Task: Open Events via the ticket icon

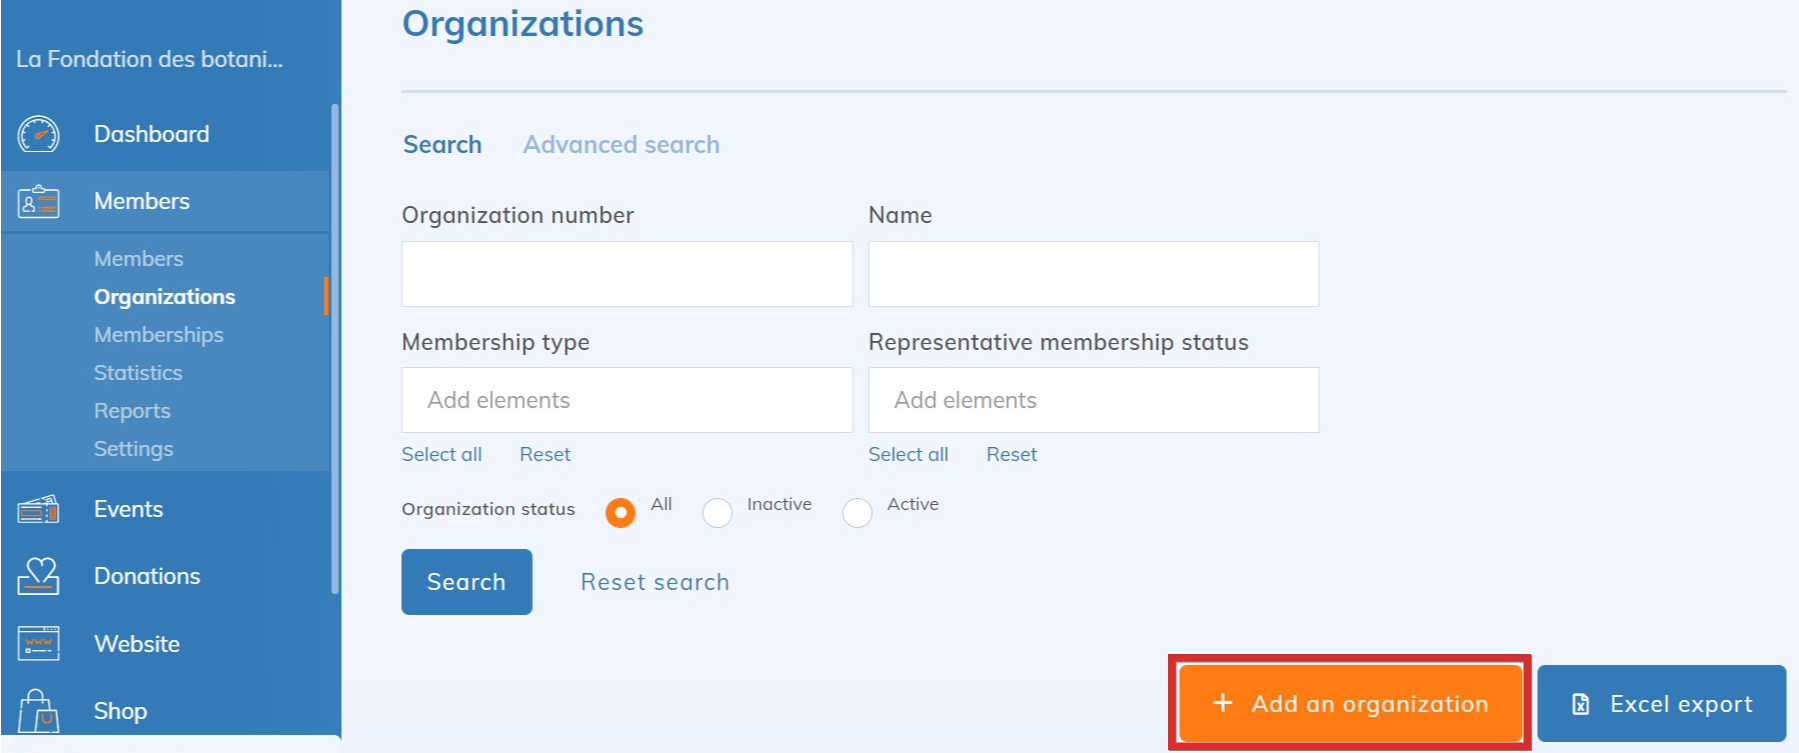Action: pyautogui.click(x=39, y=510)
